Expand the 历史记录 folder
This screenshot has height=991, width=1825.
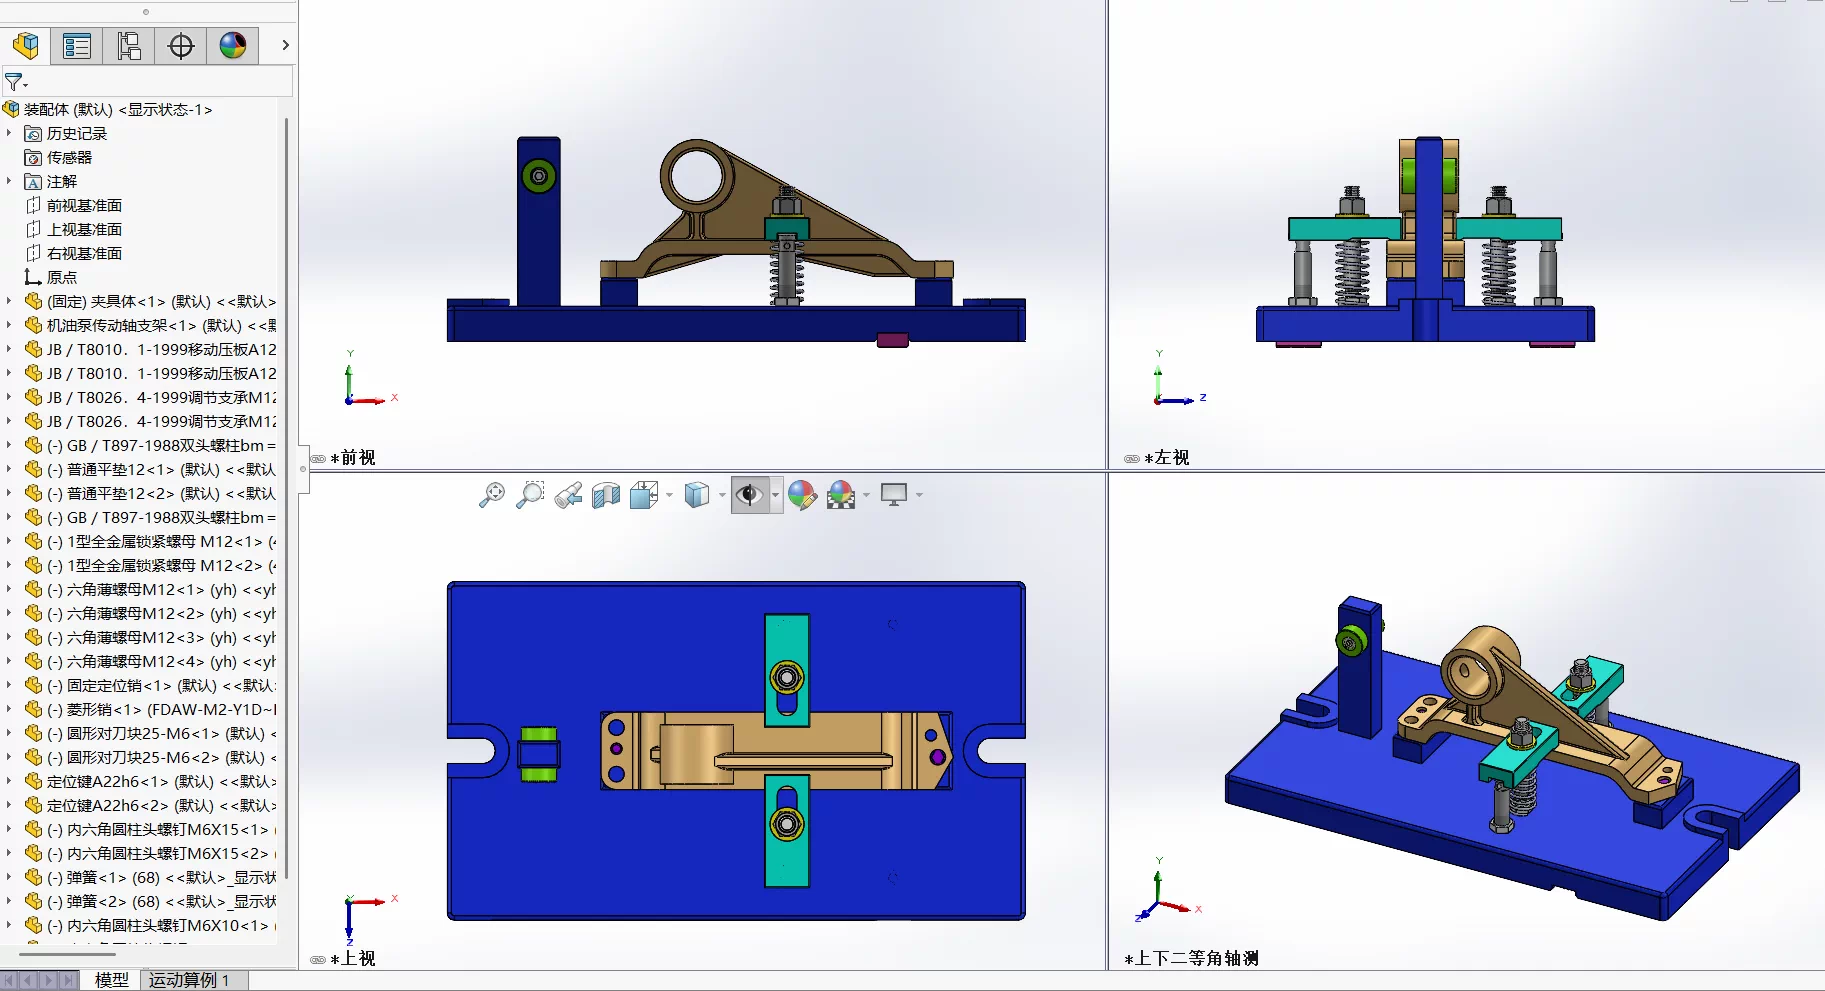tap(9, 133)
